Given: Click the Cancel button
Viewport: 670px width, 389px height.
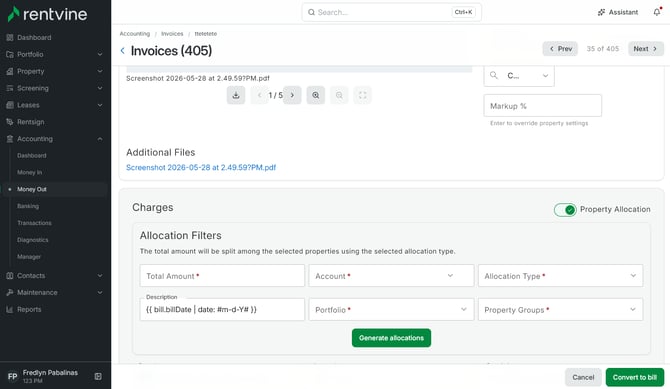Looking at the screenshot, I should (583, 377).
